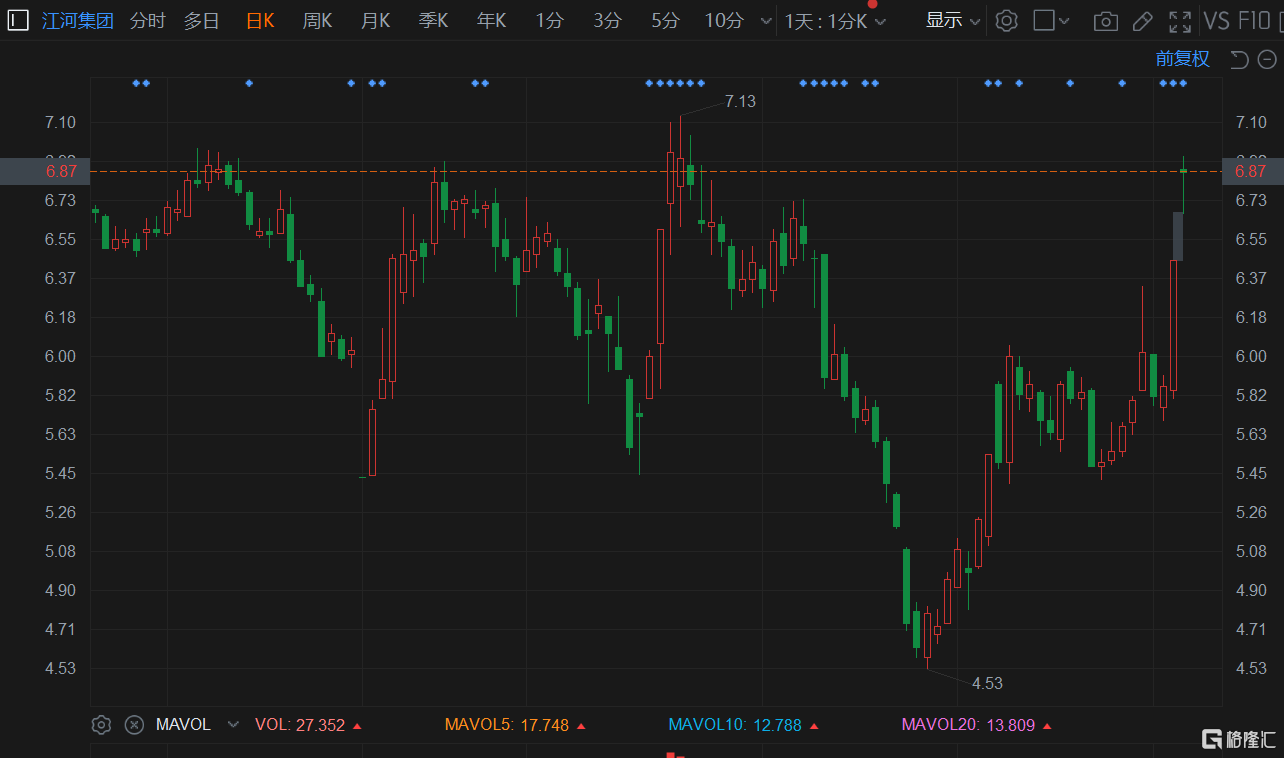Click the zoom-out minus circle icon
The height and width of the screenshot is (758, 1284).
[1266, 60]
